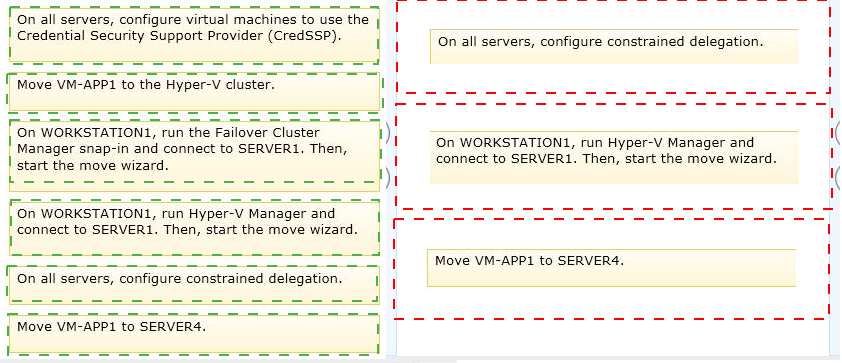Pick the Hyper-V Manager action in left list
Viewport: 842px width, 363px height.
[x=194, y=229]
